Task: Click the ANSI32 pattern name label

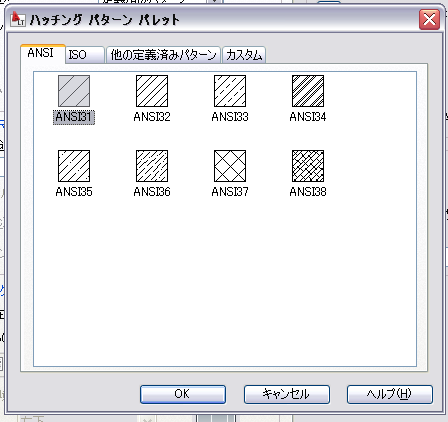Action: pos(152,117)
